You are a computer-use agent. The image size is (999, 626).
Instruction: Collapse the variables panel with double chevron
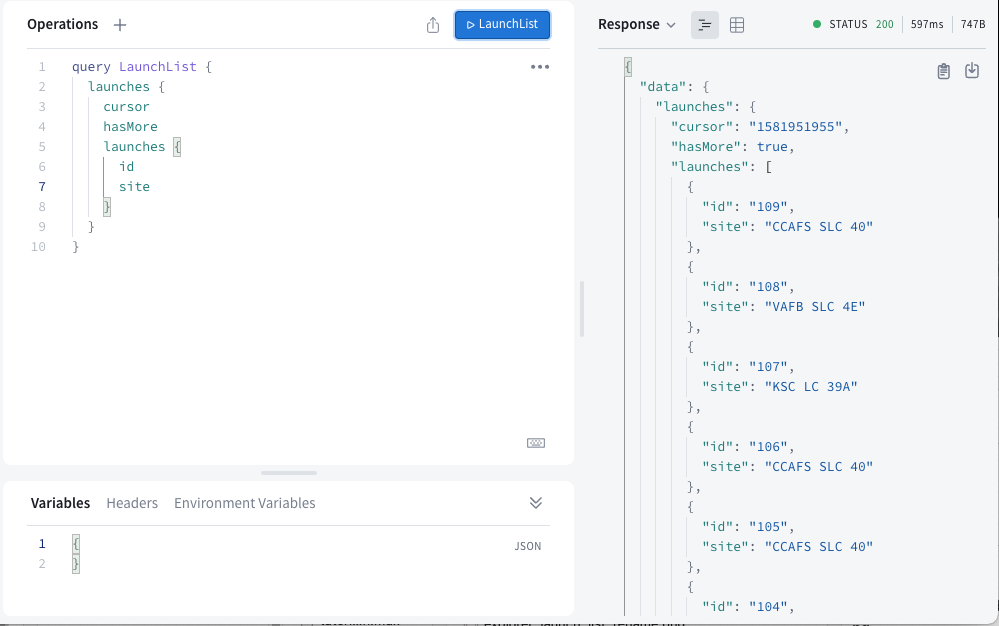tap(536, 503)
